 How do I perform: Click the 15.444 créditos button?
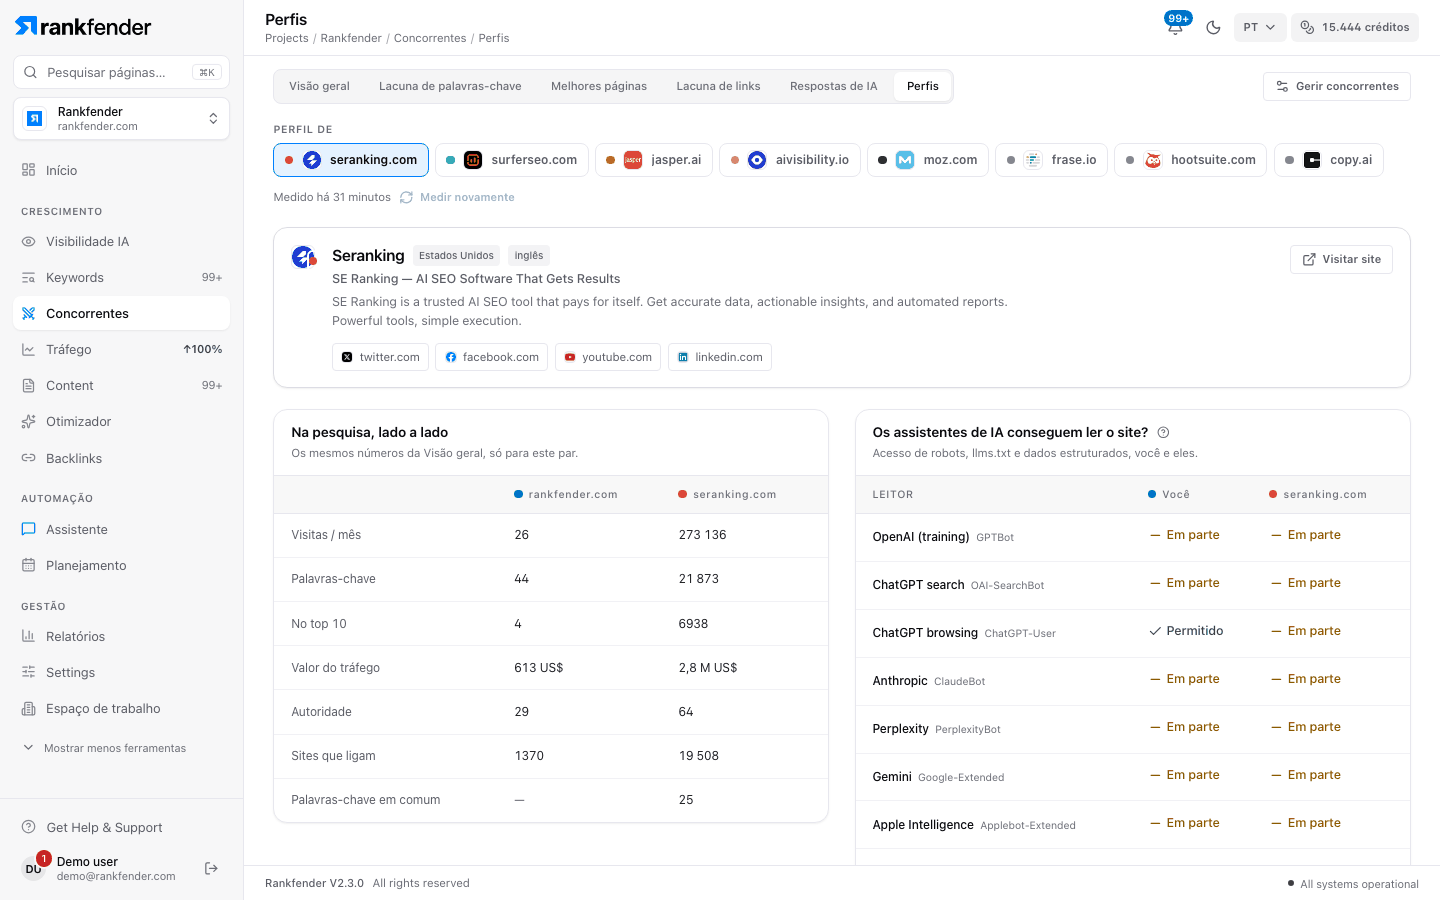(1355, 27)
